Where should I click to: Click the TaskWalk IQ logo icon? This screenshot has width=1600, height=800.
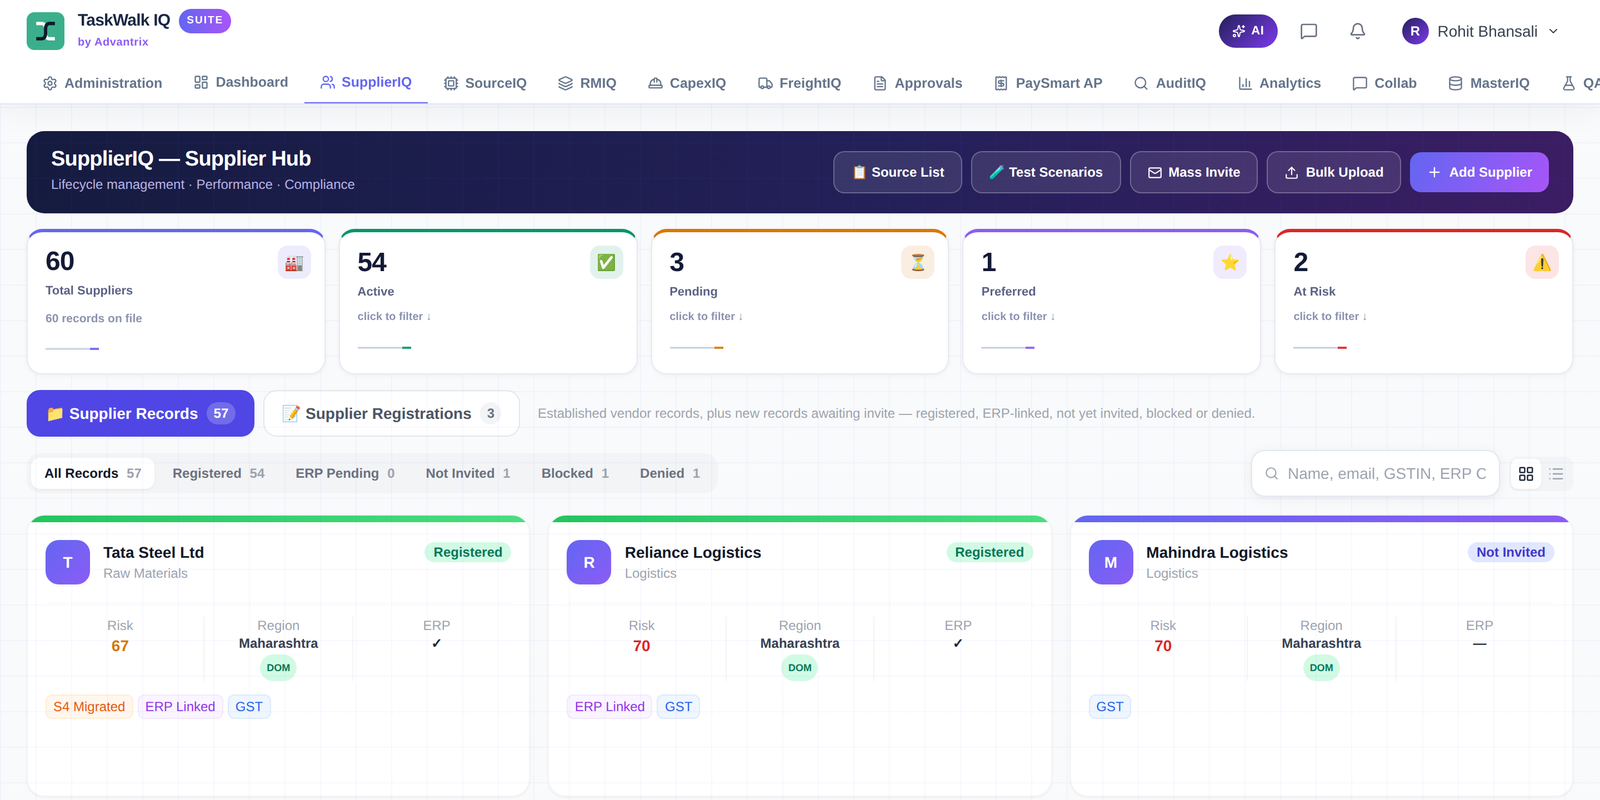pos(45,31)
